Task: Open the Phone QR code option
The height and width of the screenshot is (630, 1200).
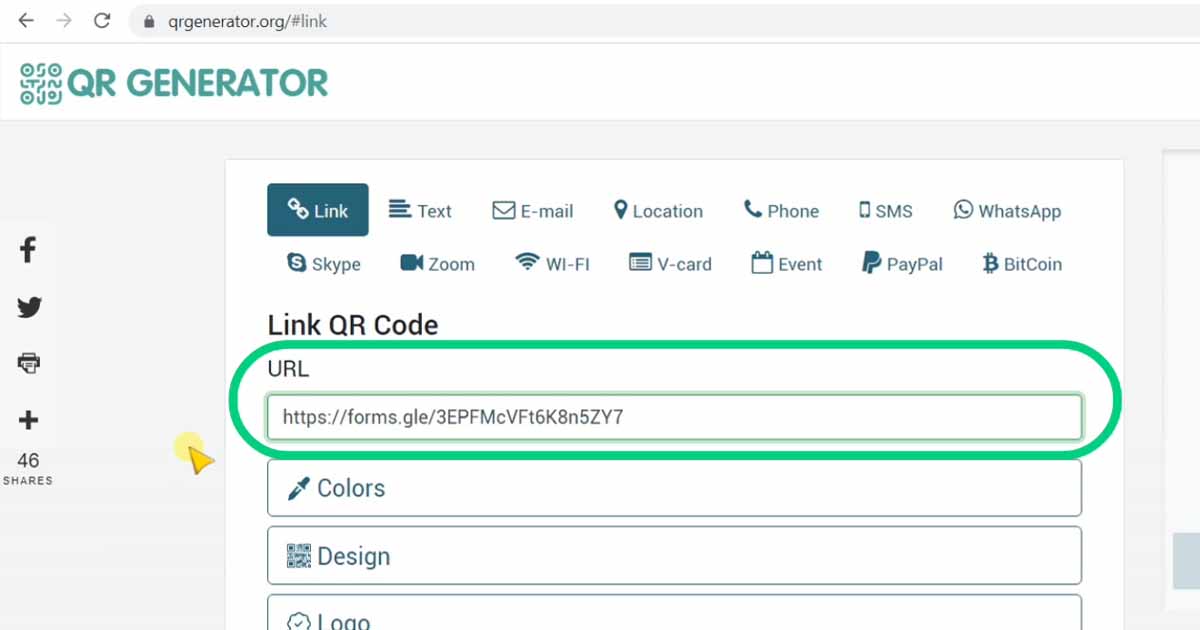Action: tap(781, 210)
